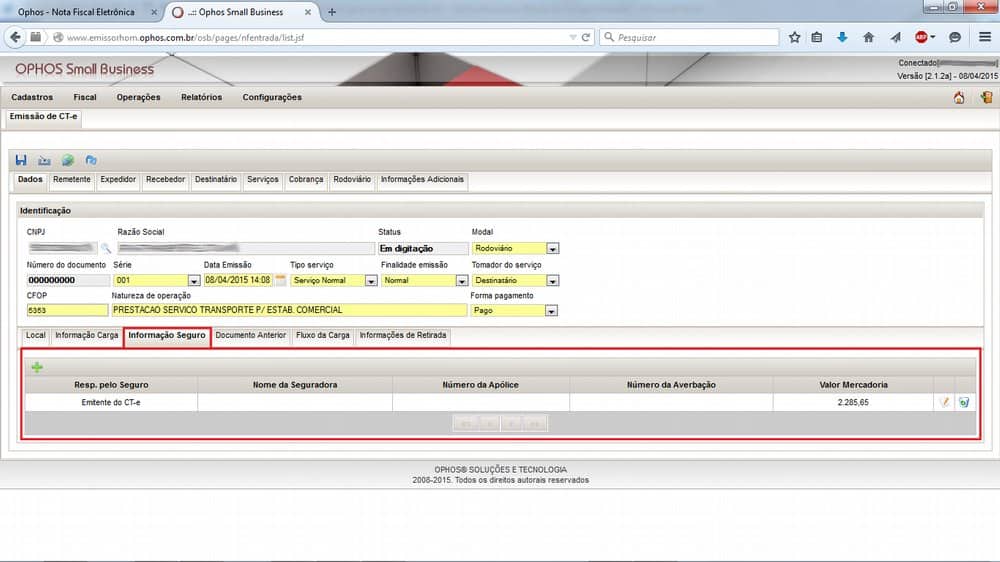Switch to the Rodoviário tab
1000x562 pixels.
352,180
